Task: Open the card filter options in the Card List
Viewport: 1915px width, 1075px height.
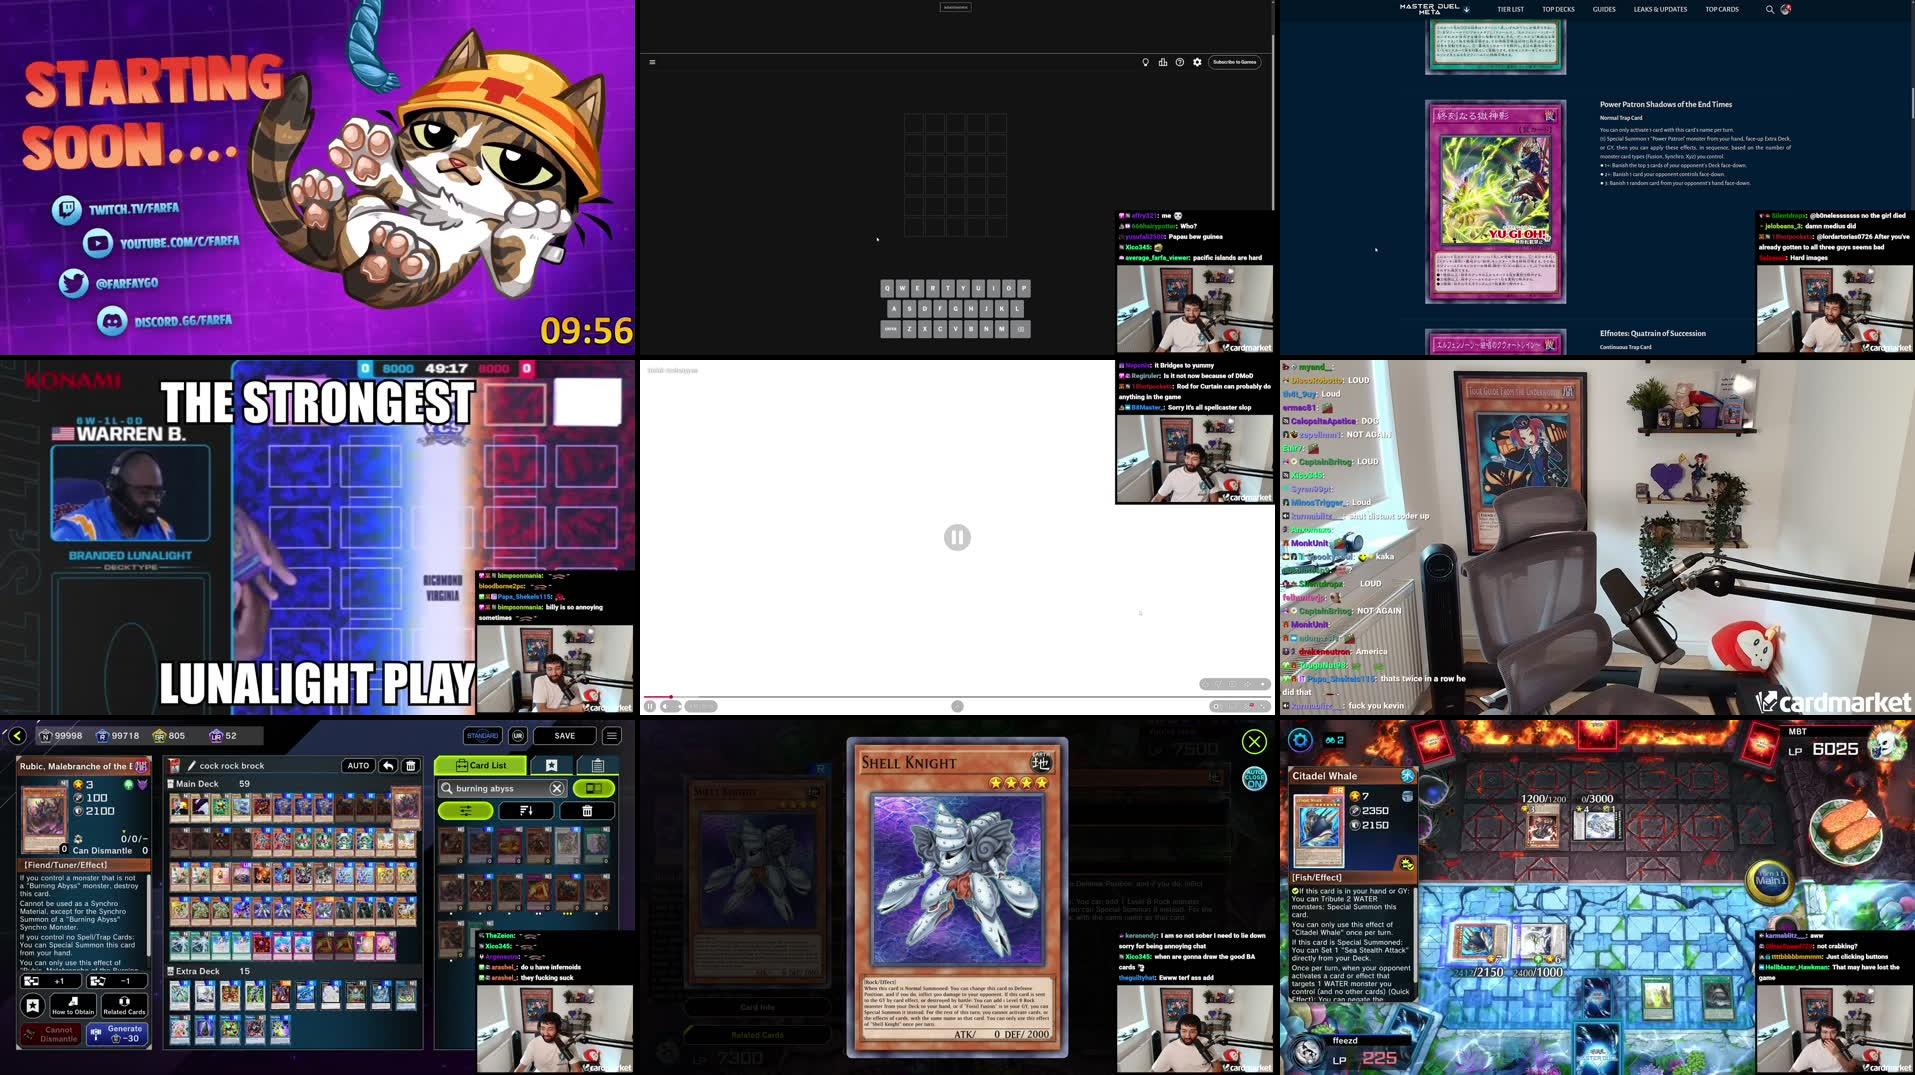Action: pyautogui.click(x=466, y=811)
